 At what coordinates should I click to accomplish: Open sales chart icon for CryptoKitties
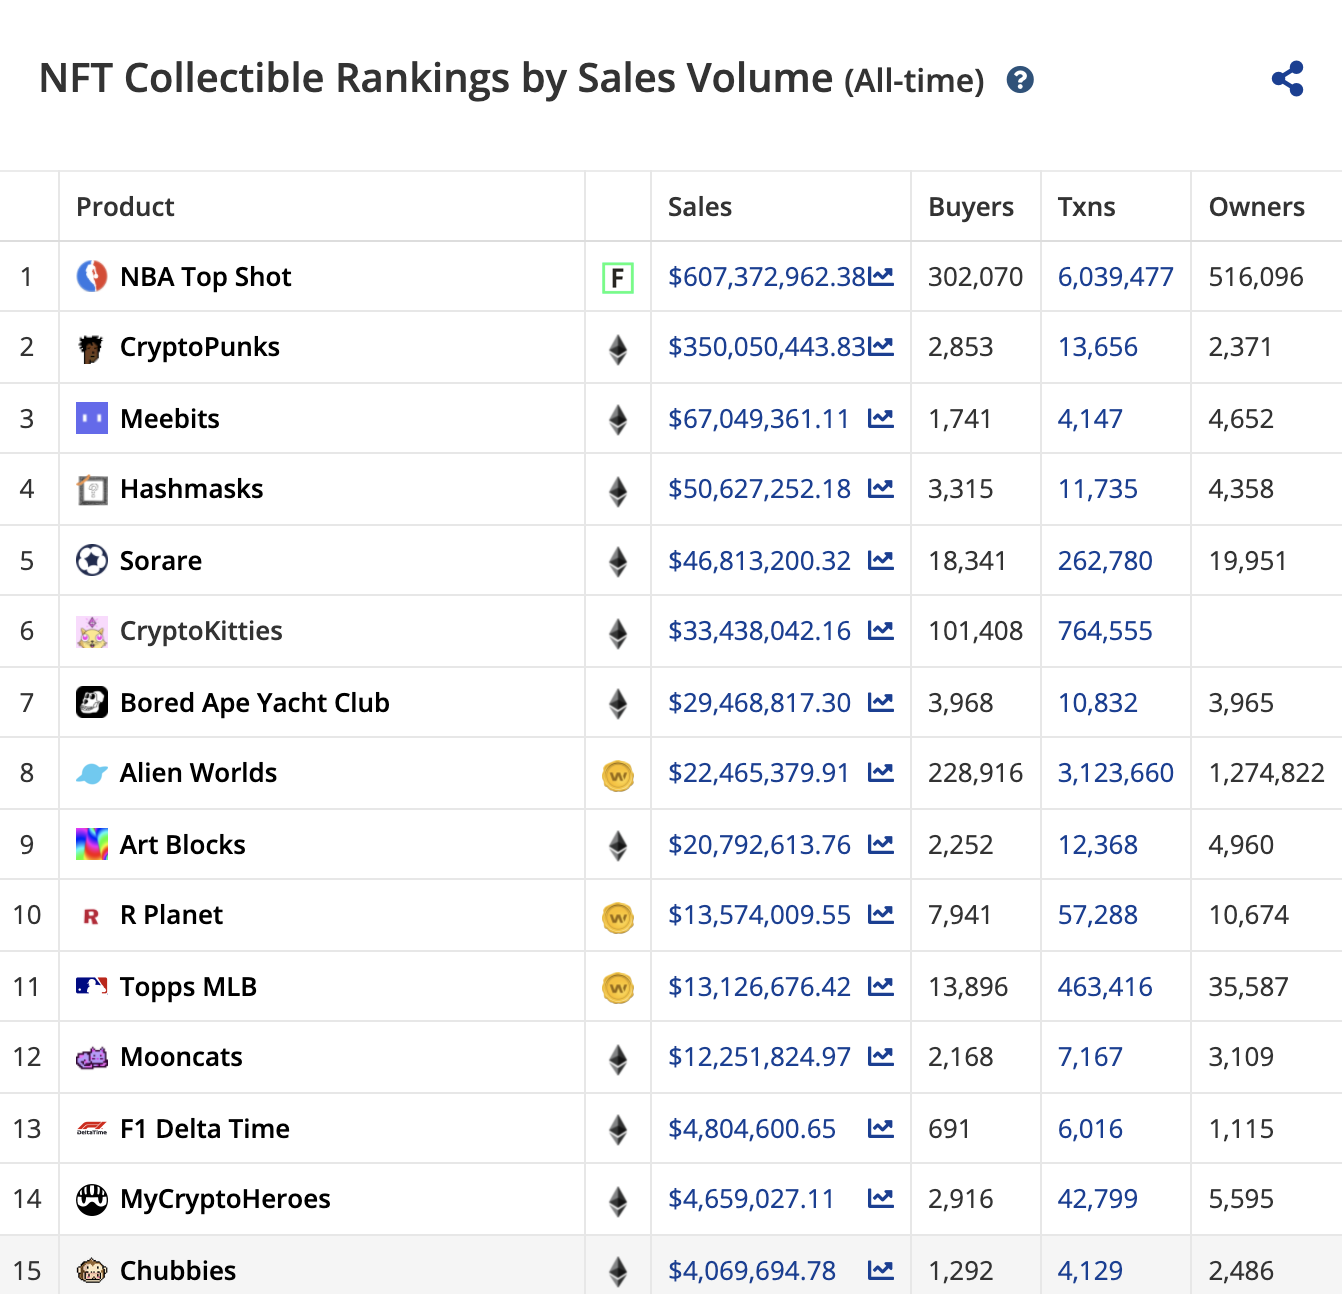[x=881, y=631]
